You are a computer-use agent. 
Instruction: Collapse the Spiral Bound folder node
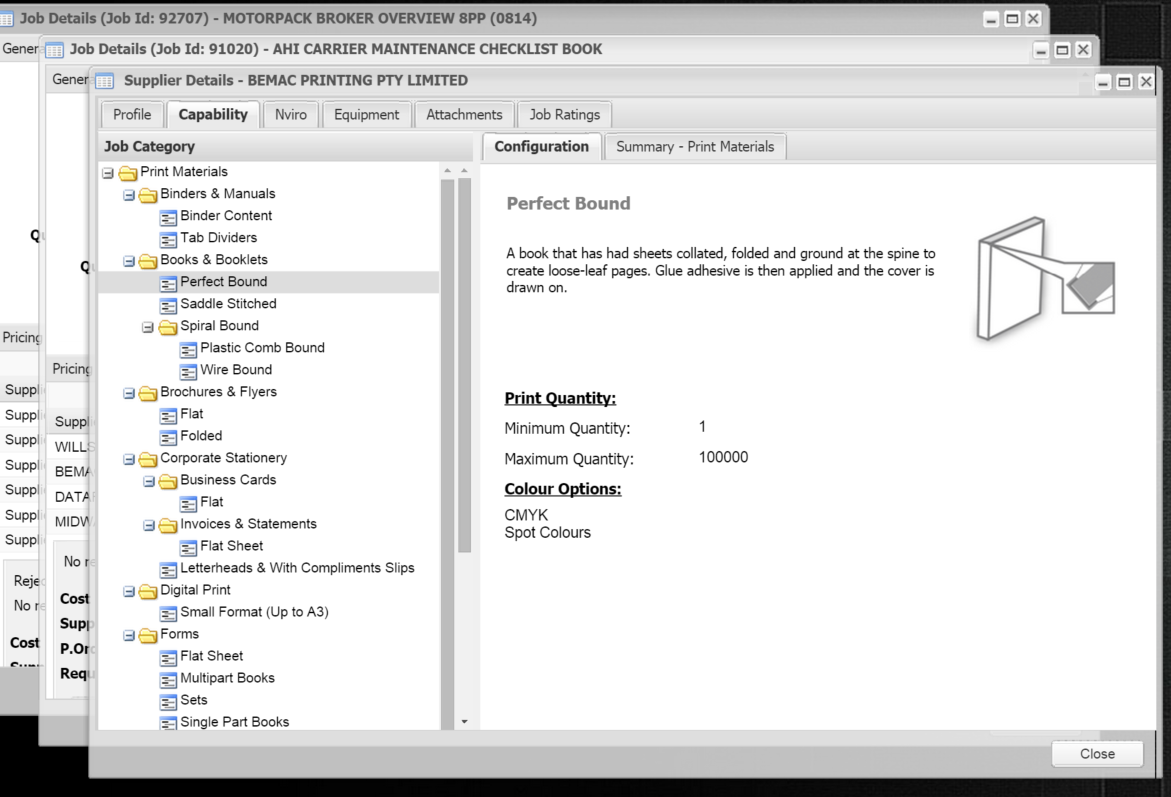pos(149,326)
